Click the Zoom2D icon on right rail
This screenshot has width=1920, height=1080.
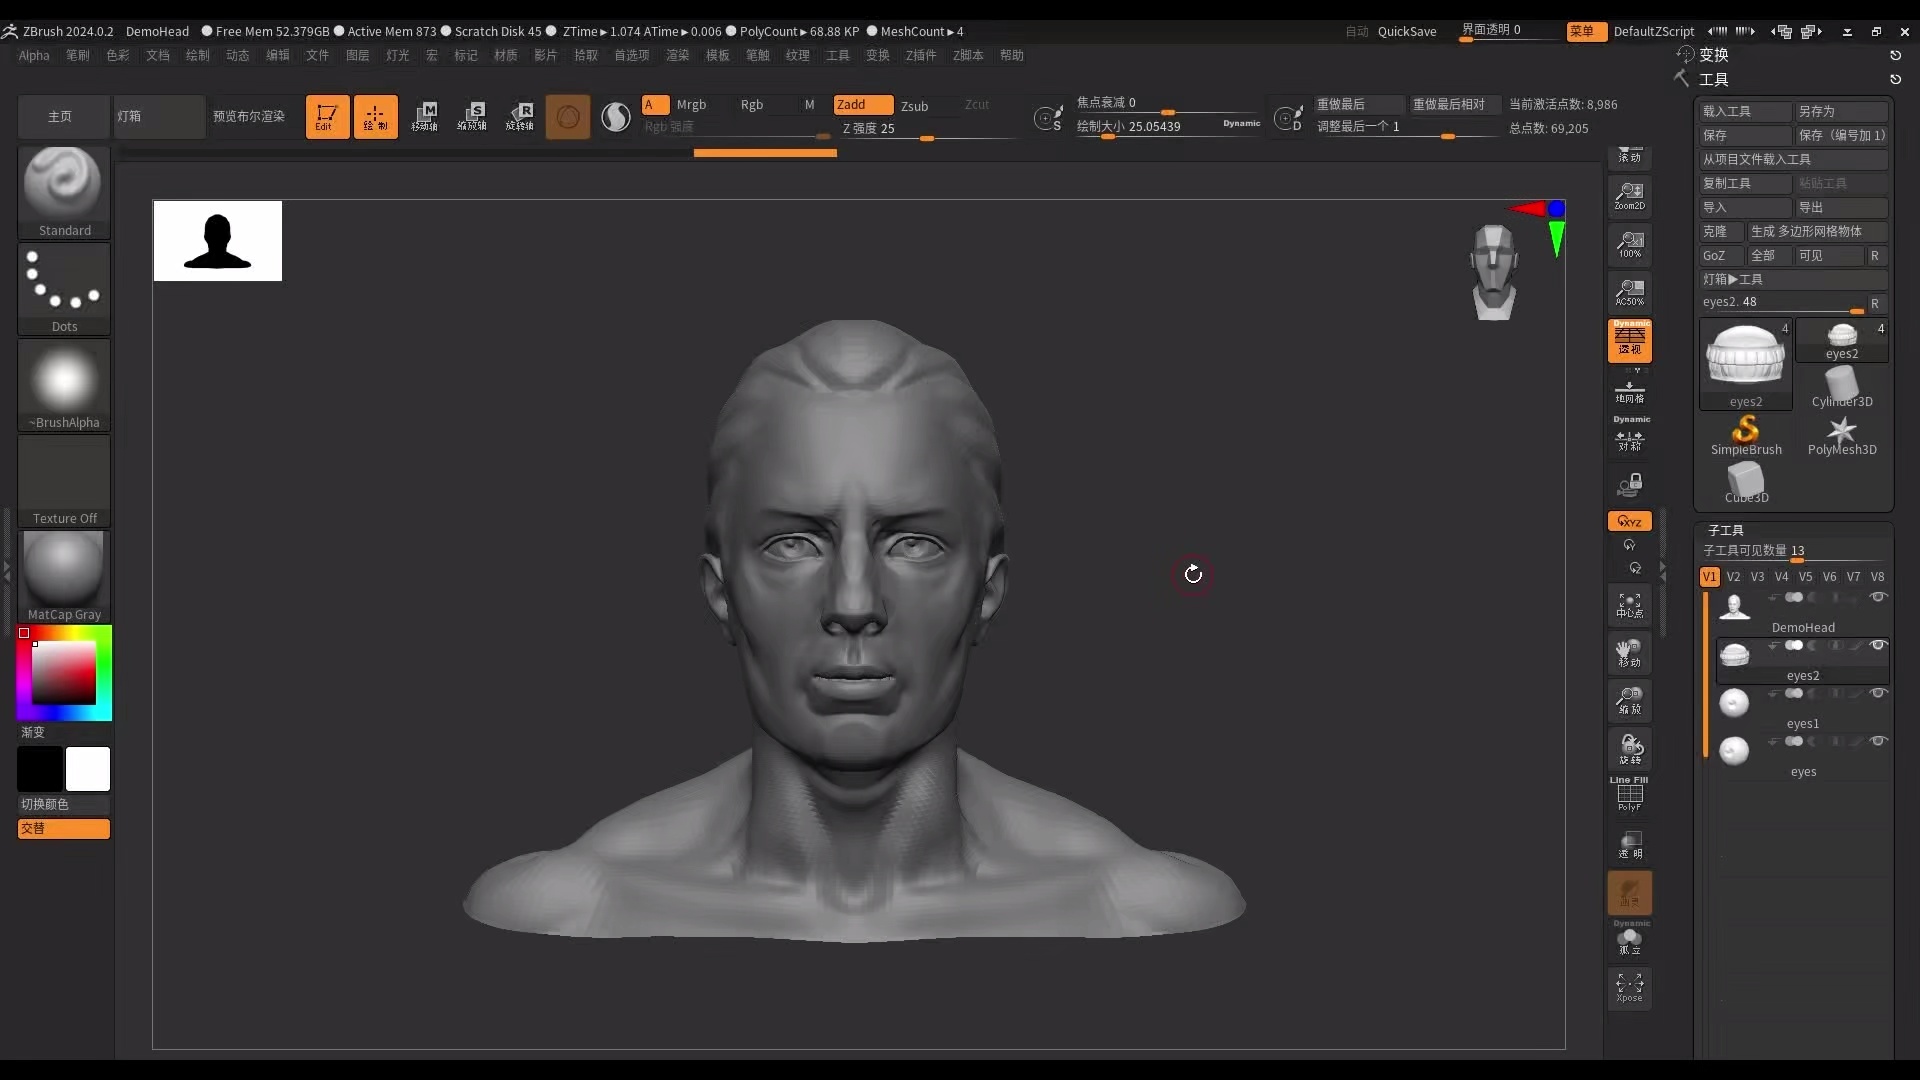[1630, 196]
